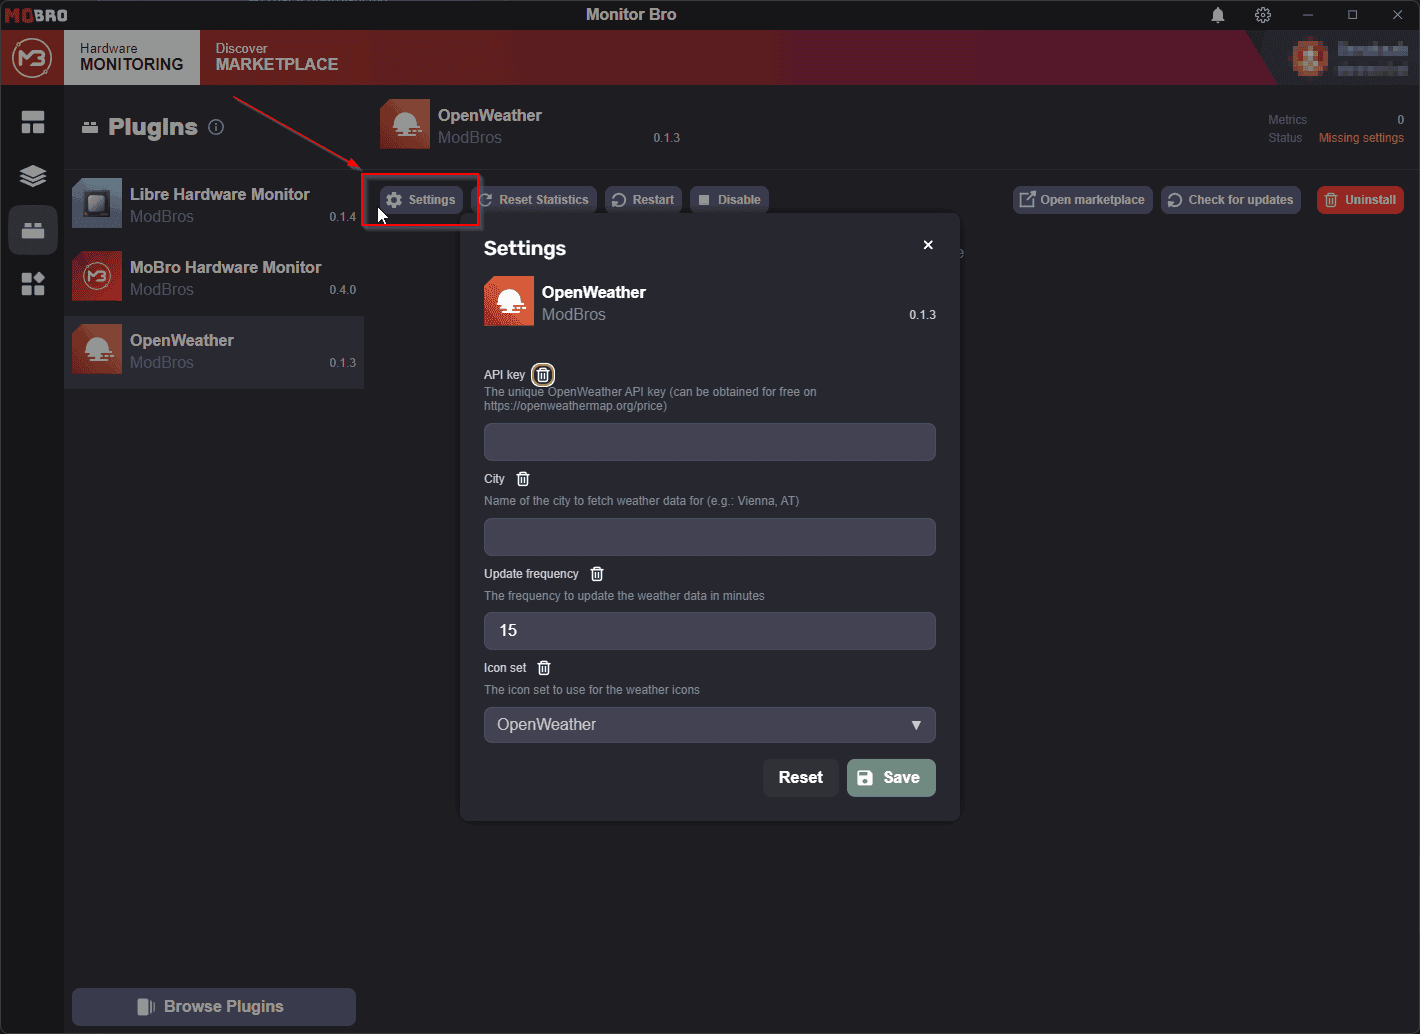Click the MoBro round logo icon

32,58
